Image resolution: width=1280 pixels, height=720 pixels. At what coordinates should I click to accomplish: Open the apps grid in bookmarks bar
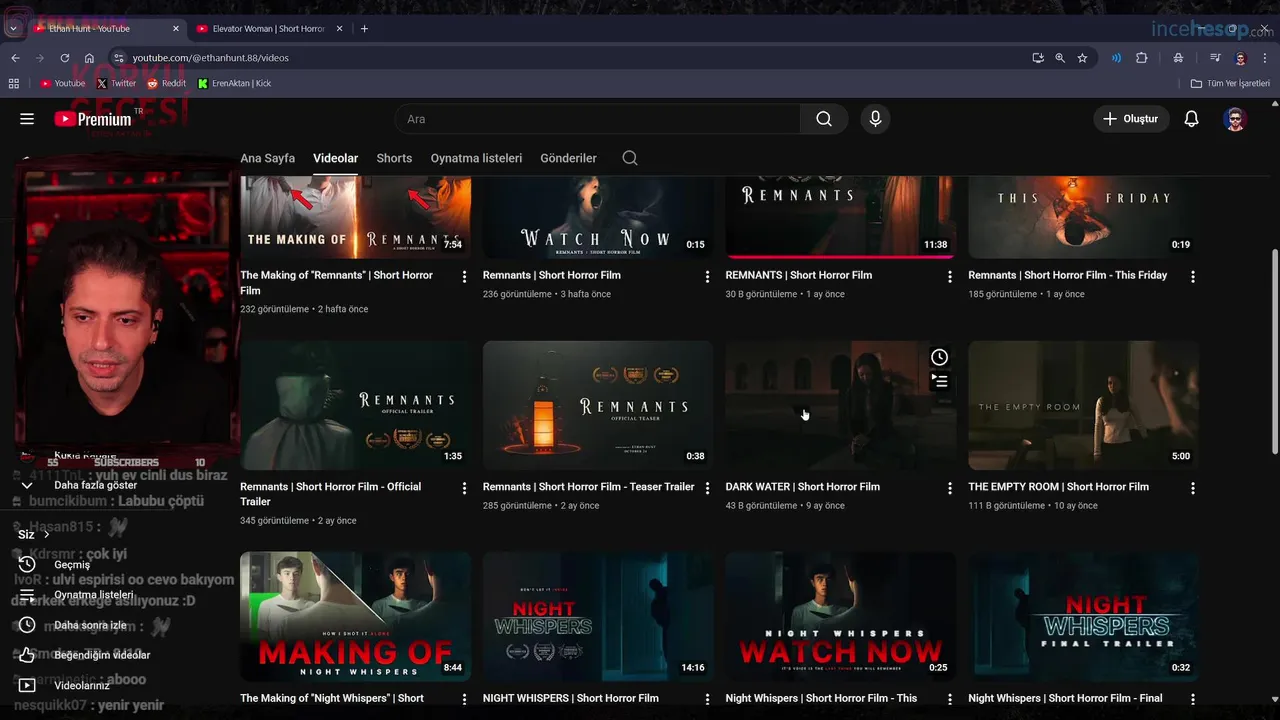coord(14,84)
